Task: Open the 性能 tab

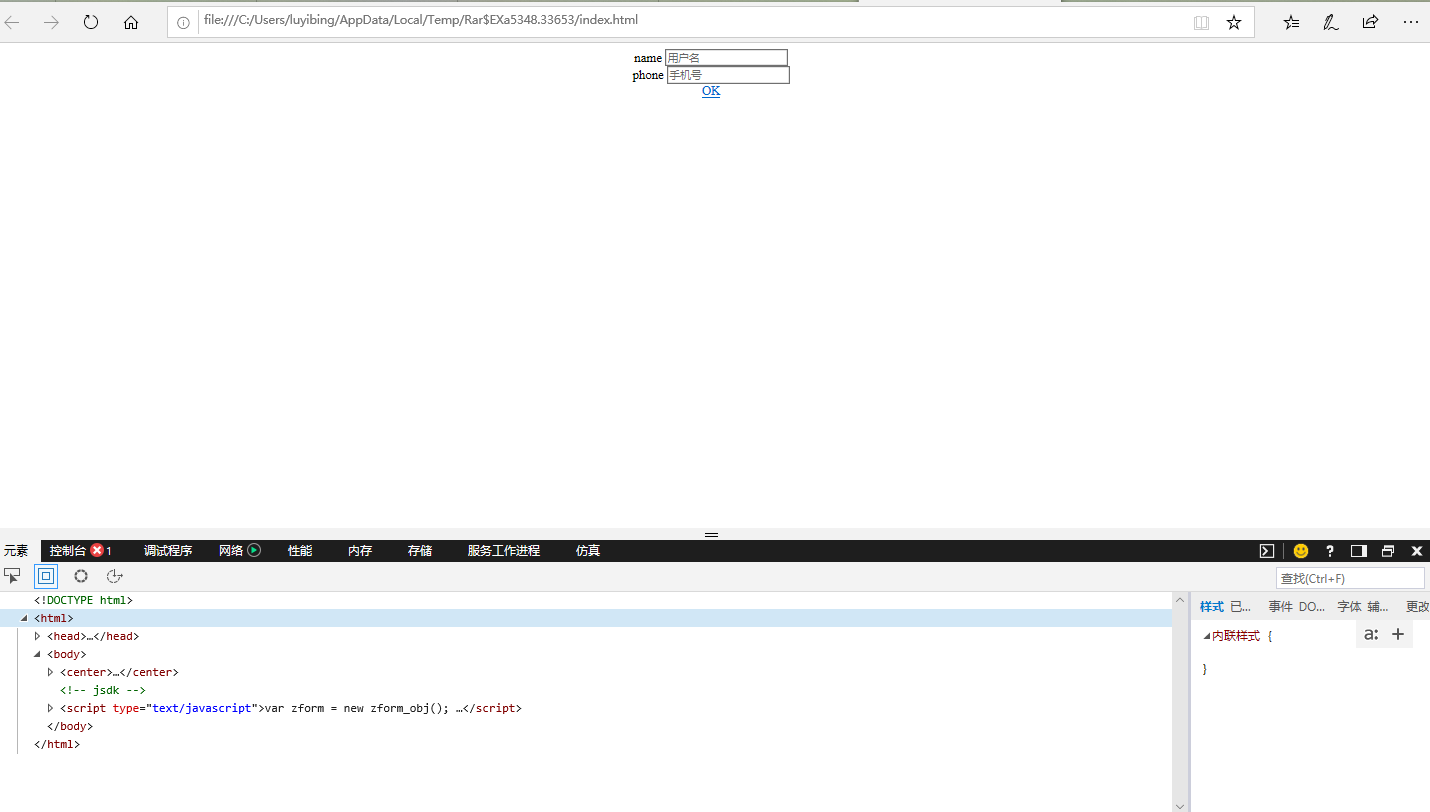Action: coord(300,551)
